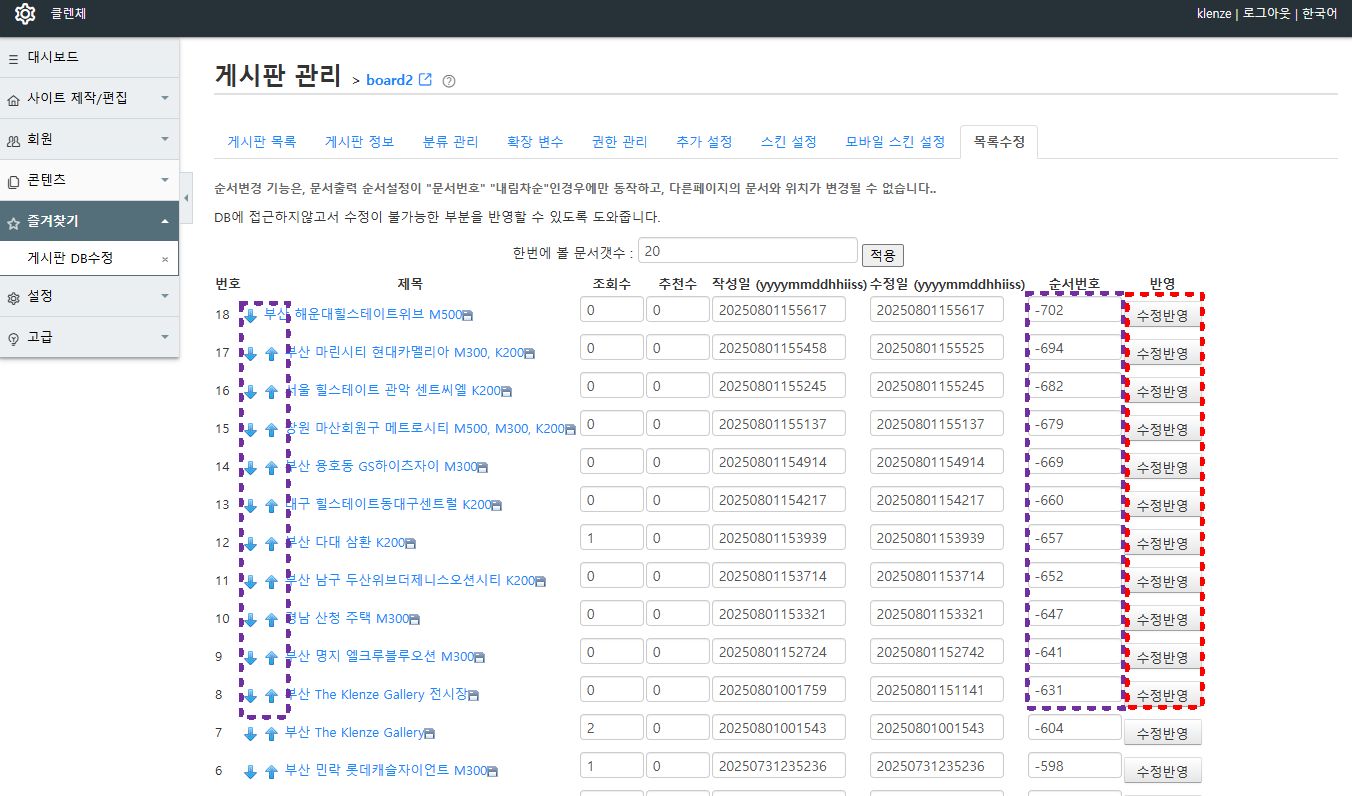Focus 작성일 field 20250801155617
1352x796 pixels.
point(779,310)
